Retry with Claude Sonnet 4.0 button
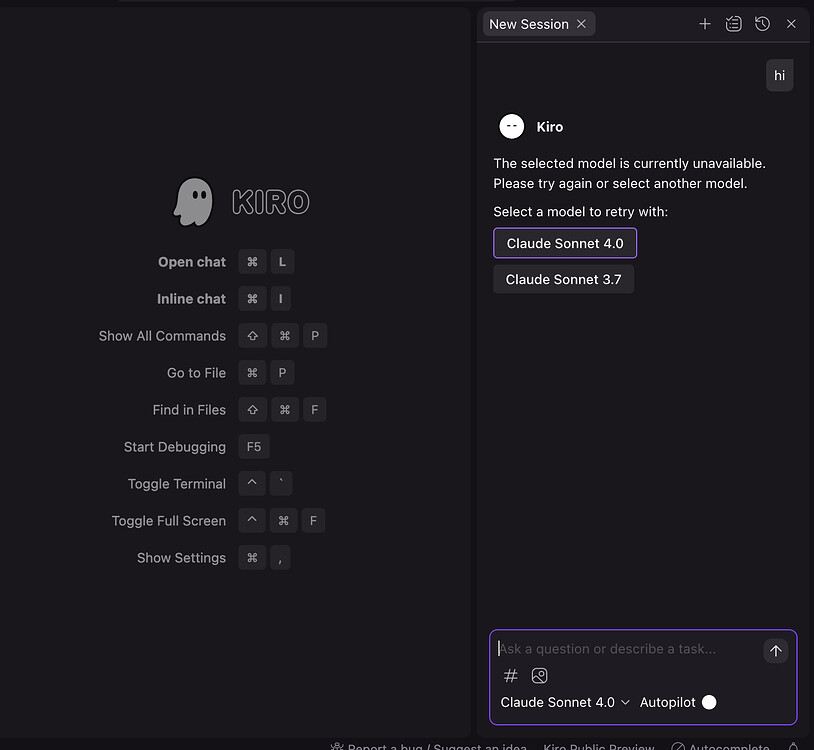The height and width of the screenshot is (750, 814). click(565, 243)
